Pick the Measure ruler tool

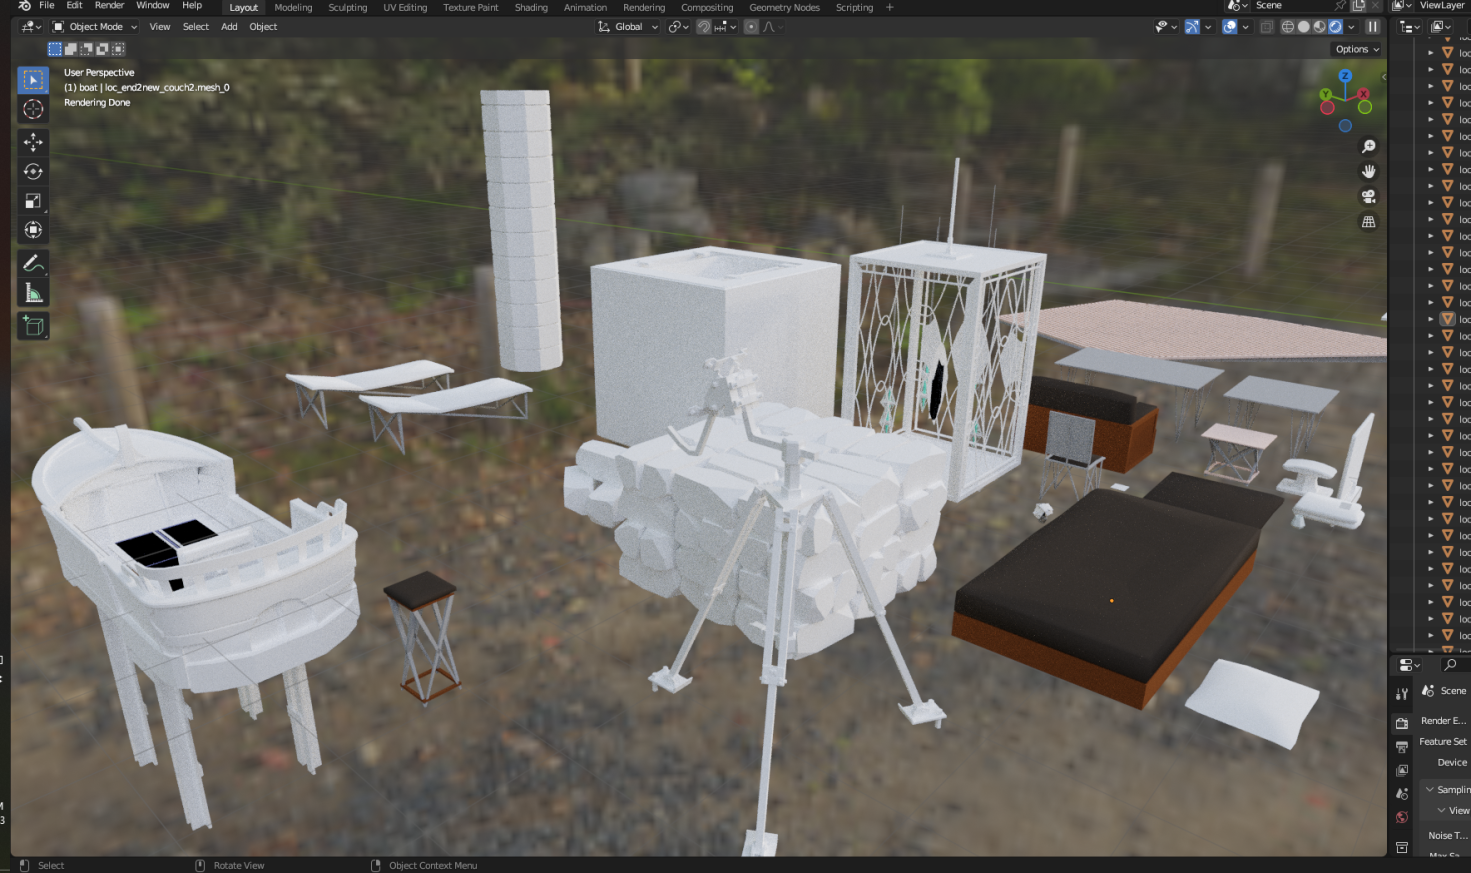tap(33, 293)
